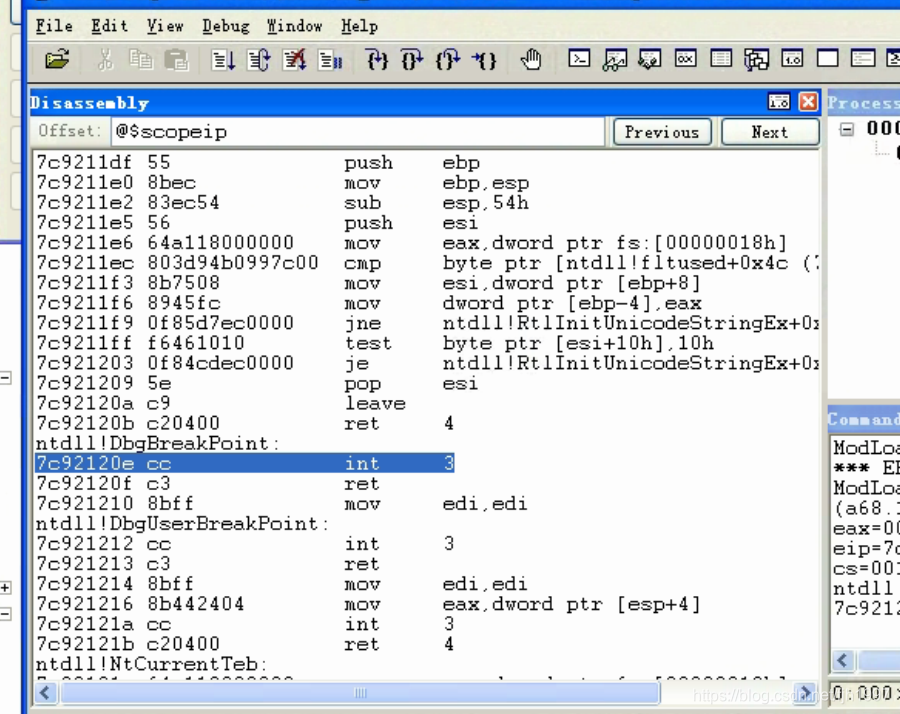This screenshot has width=900, height=714.
Task: Click the Disassembly horizontal scrollbar left arrow
Action: pos(45,693)
